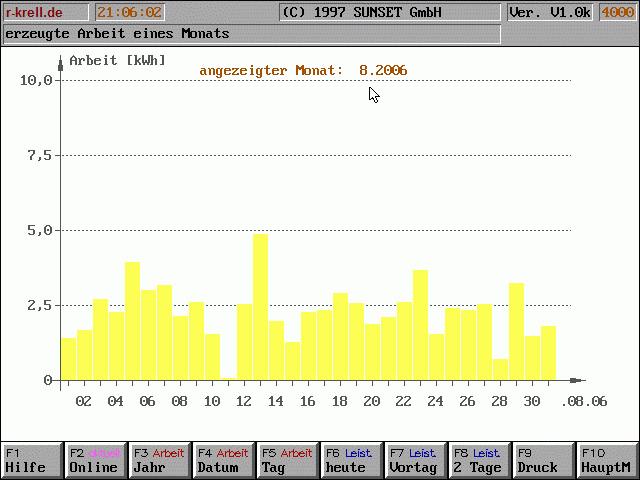Open F3 Arbeit Jahr view
This screenshot has width=640, height=480.
pyautogui.click(x=159, y=460)
